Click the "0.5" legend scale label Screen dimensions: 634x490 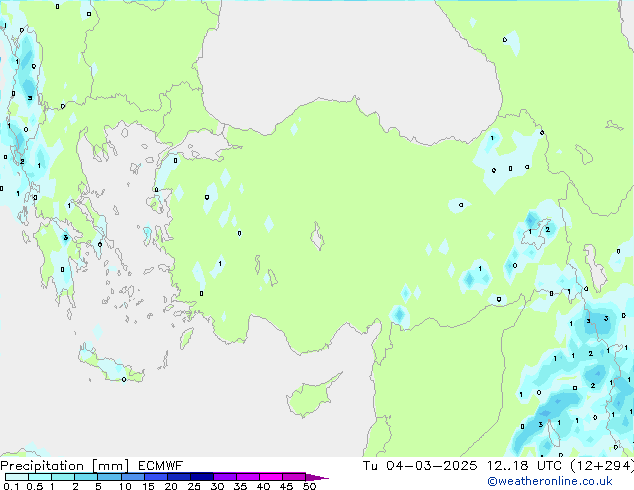coord(34,486)
